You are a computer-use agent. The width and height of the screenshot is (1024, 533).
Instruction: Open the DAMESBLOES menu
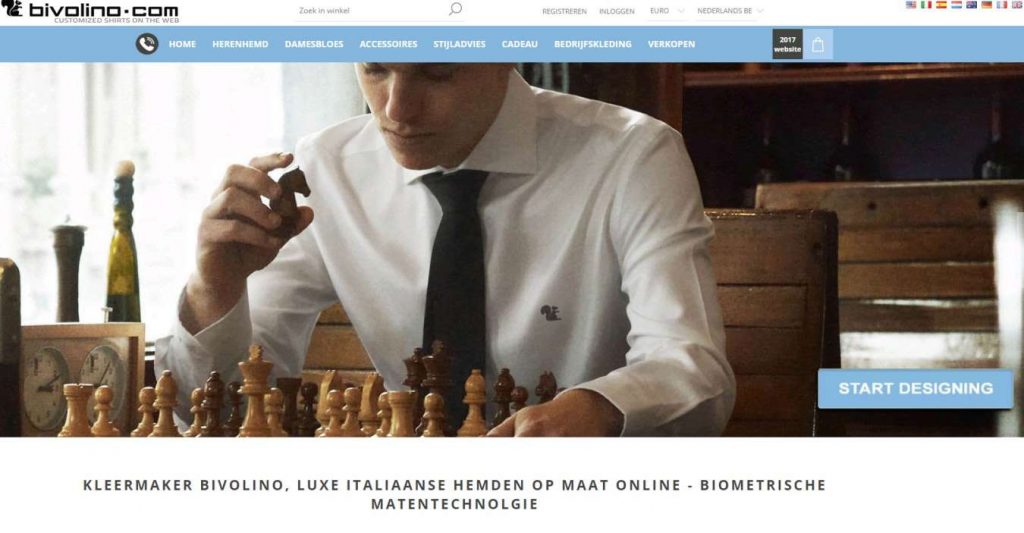pyautogui.click(x=314, y=44)
